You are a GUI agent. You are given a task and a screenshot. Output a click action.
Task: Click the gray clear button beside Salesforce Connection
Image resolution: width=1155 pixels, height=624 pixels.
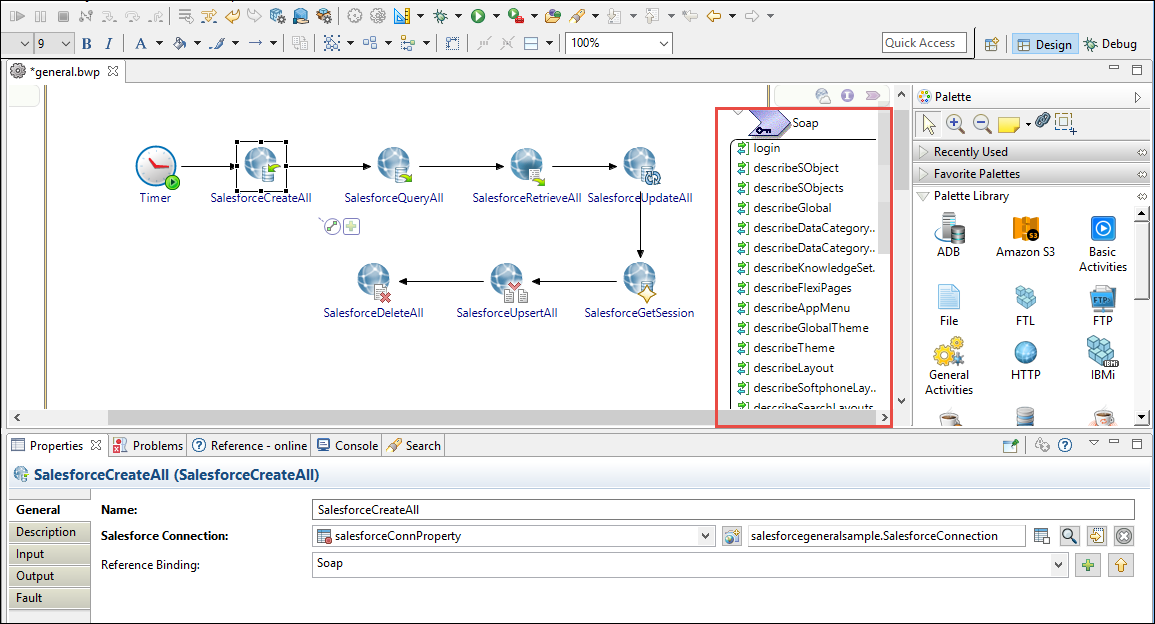click(x=1123, y=536)
